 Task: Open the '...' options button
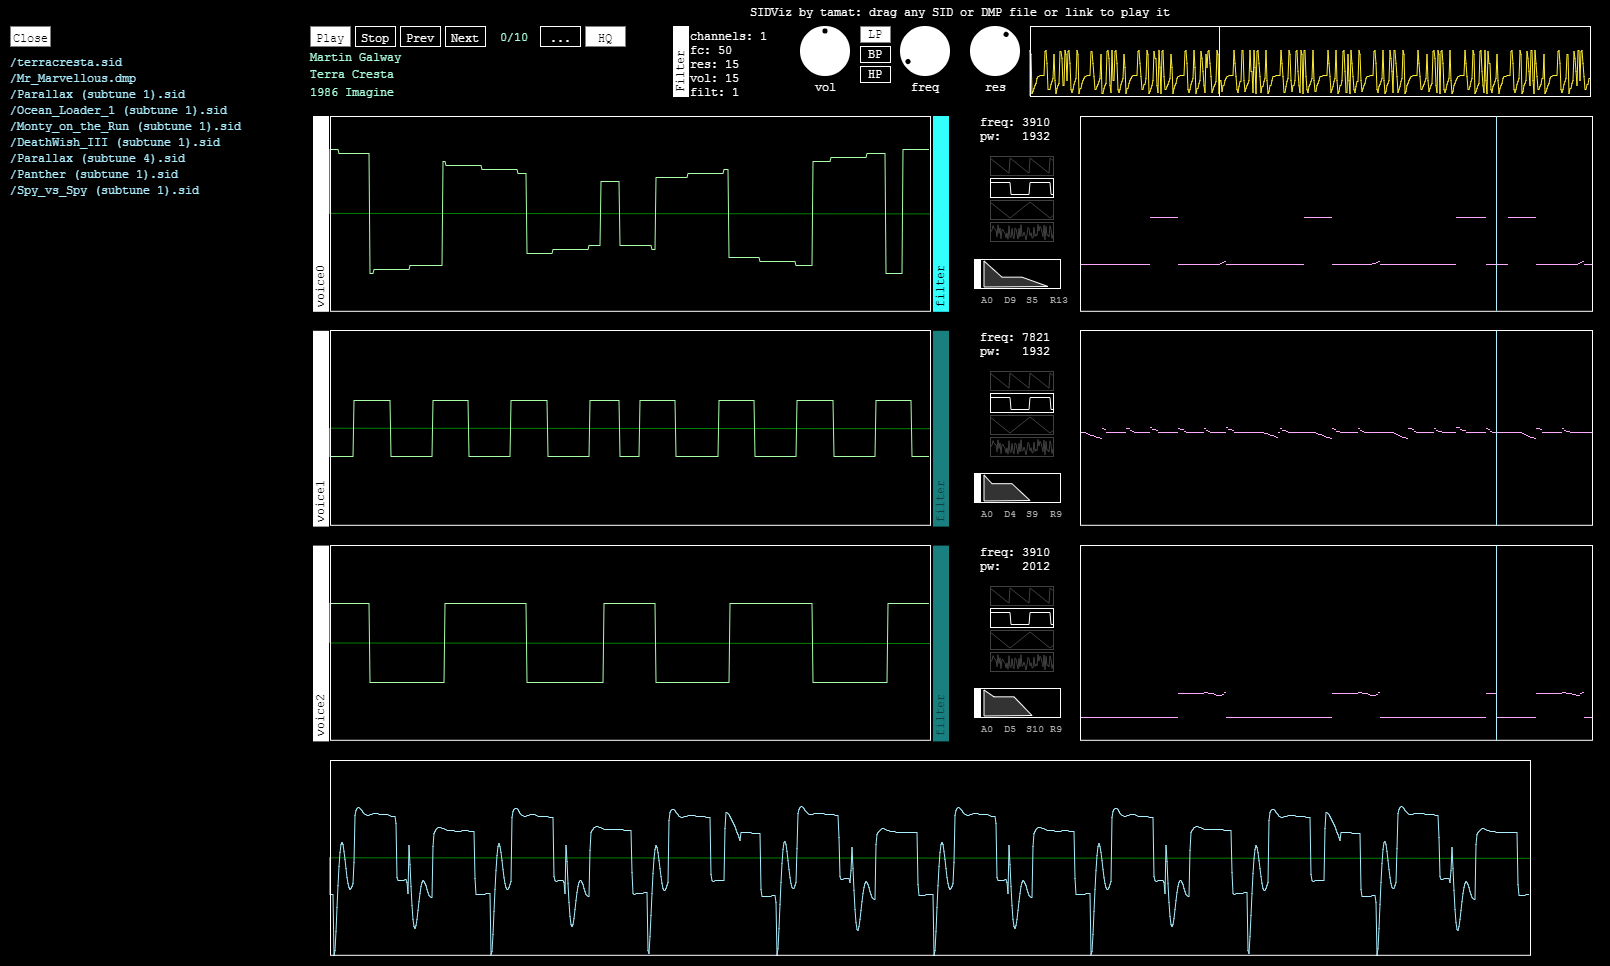click(x=560, y=37)
